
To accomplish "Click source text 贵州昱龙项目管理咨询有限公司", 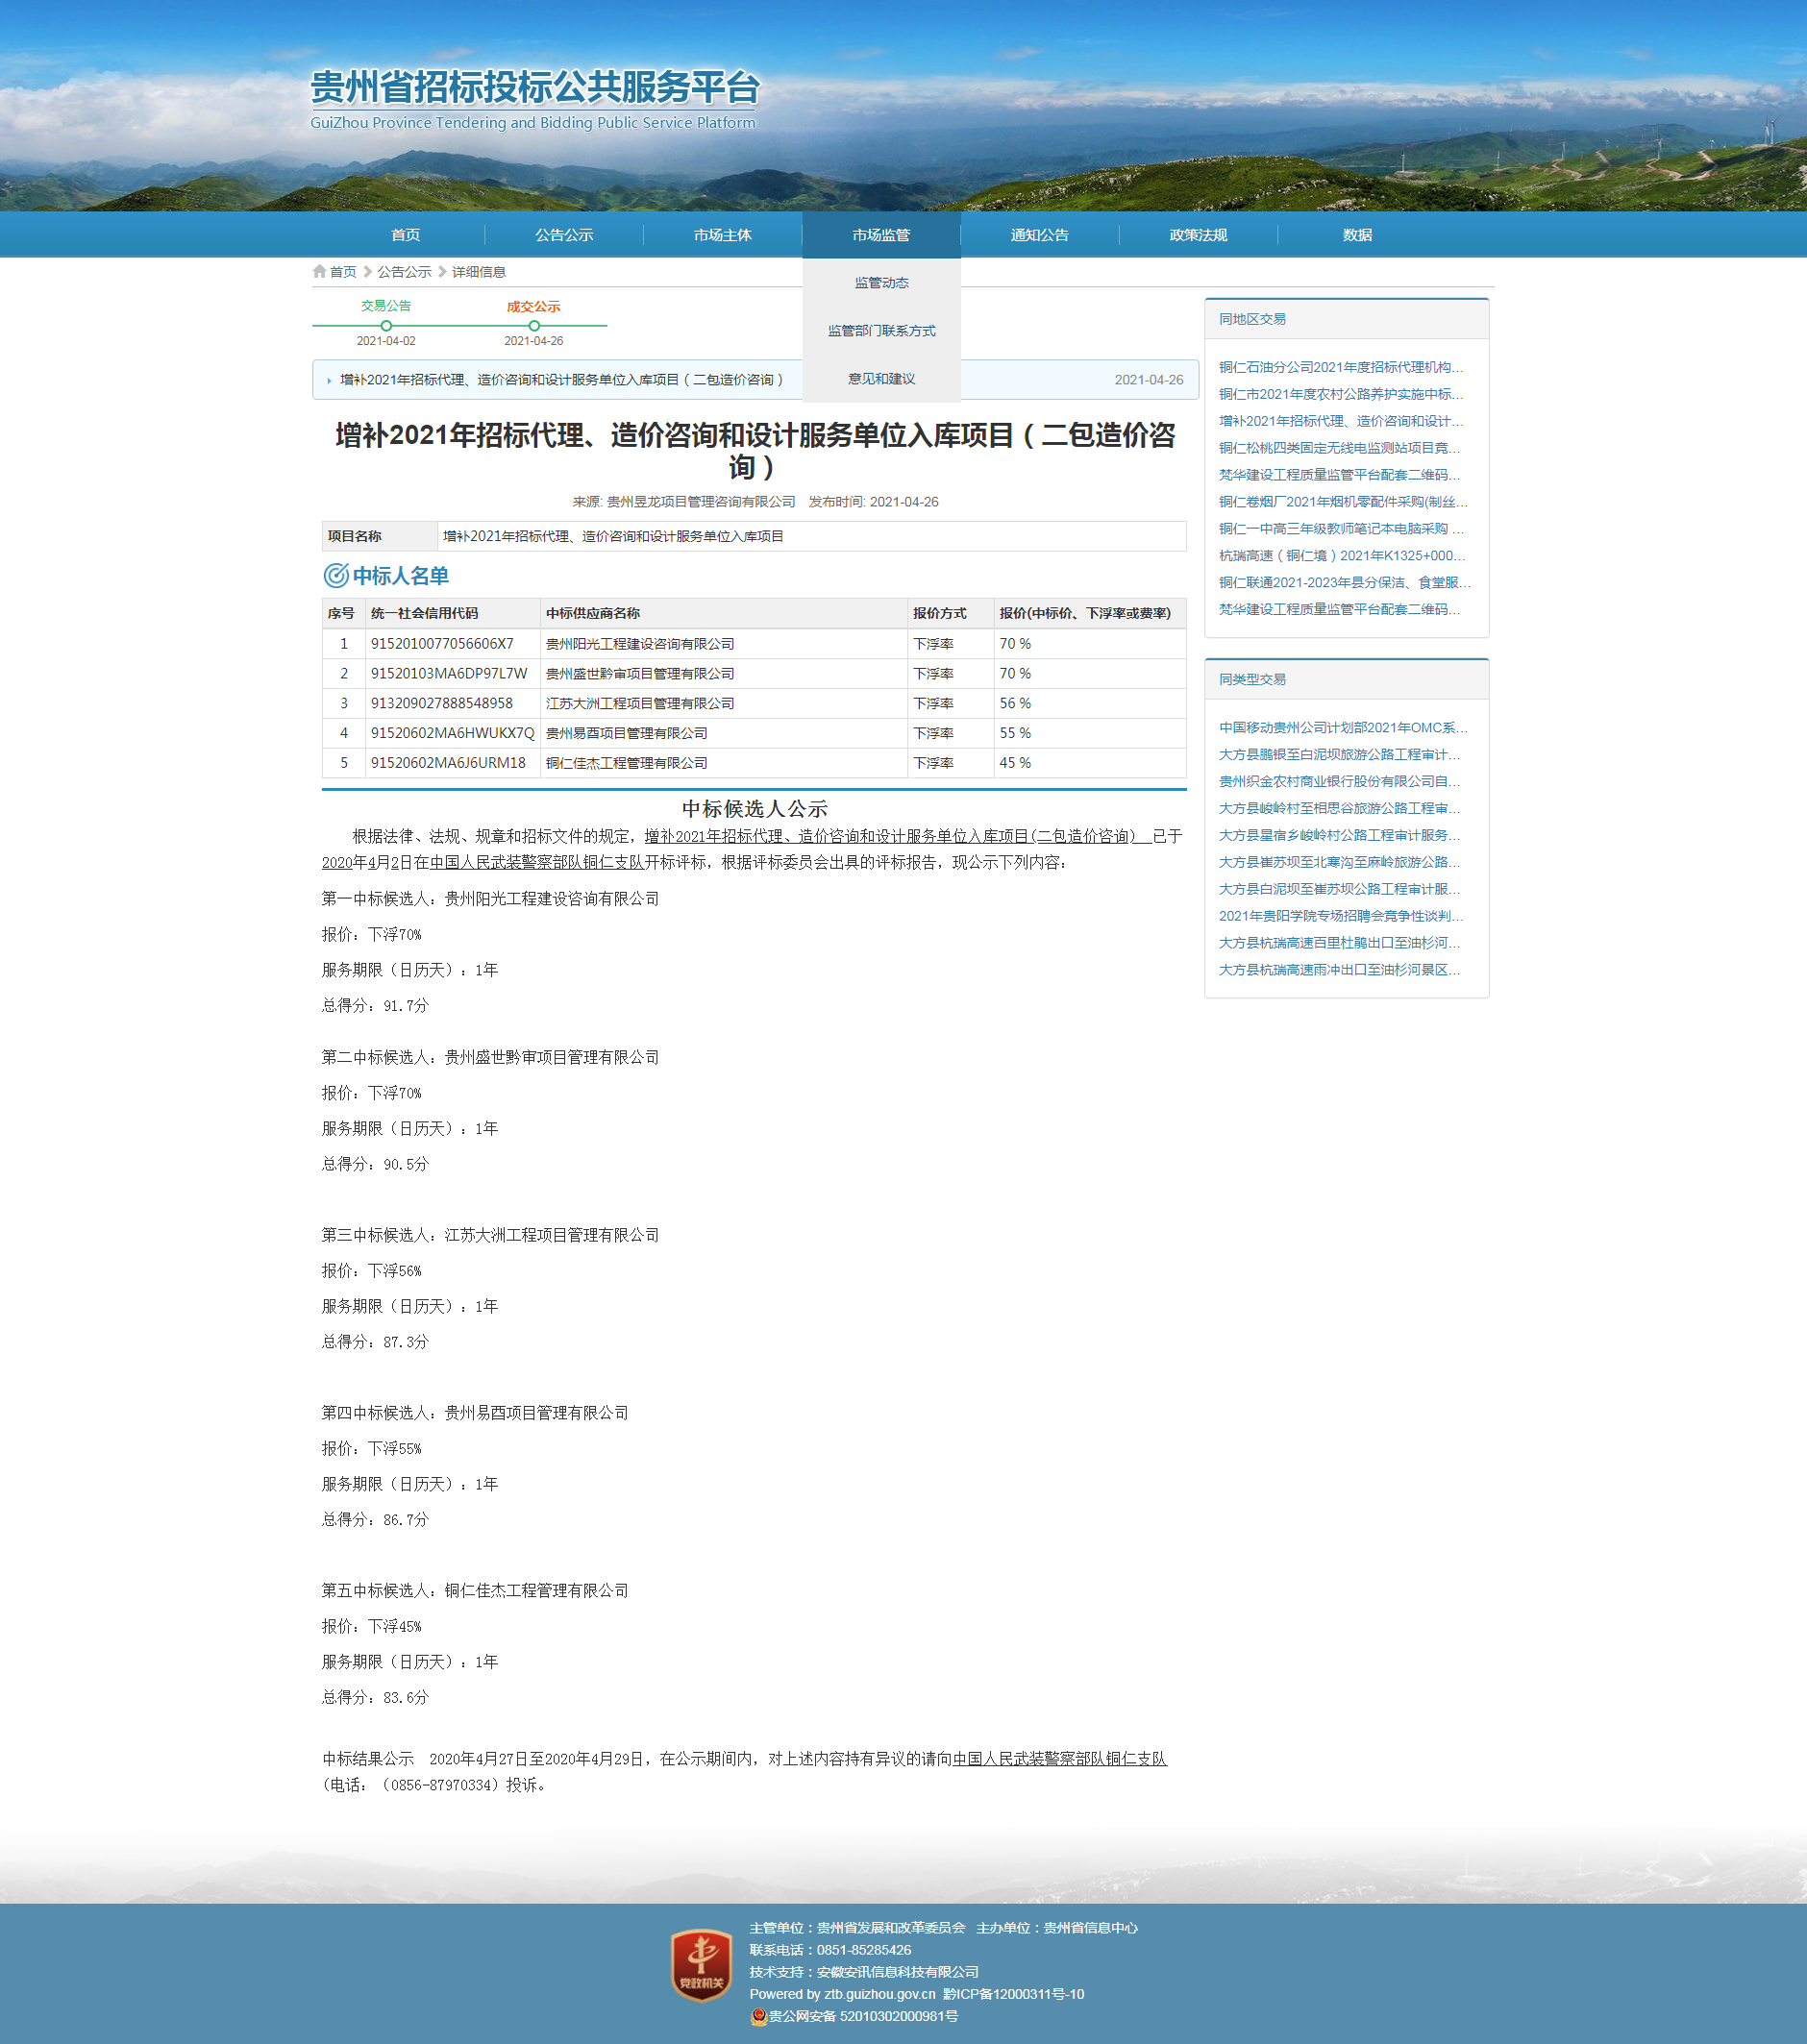I will 701,502.
